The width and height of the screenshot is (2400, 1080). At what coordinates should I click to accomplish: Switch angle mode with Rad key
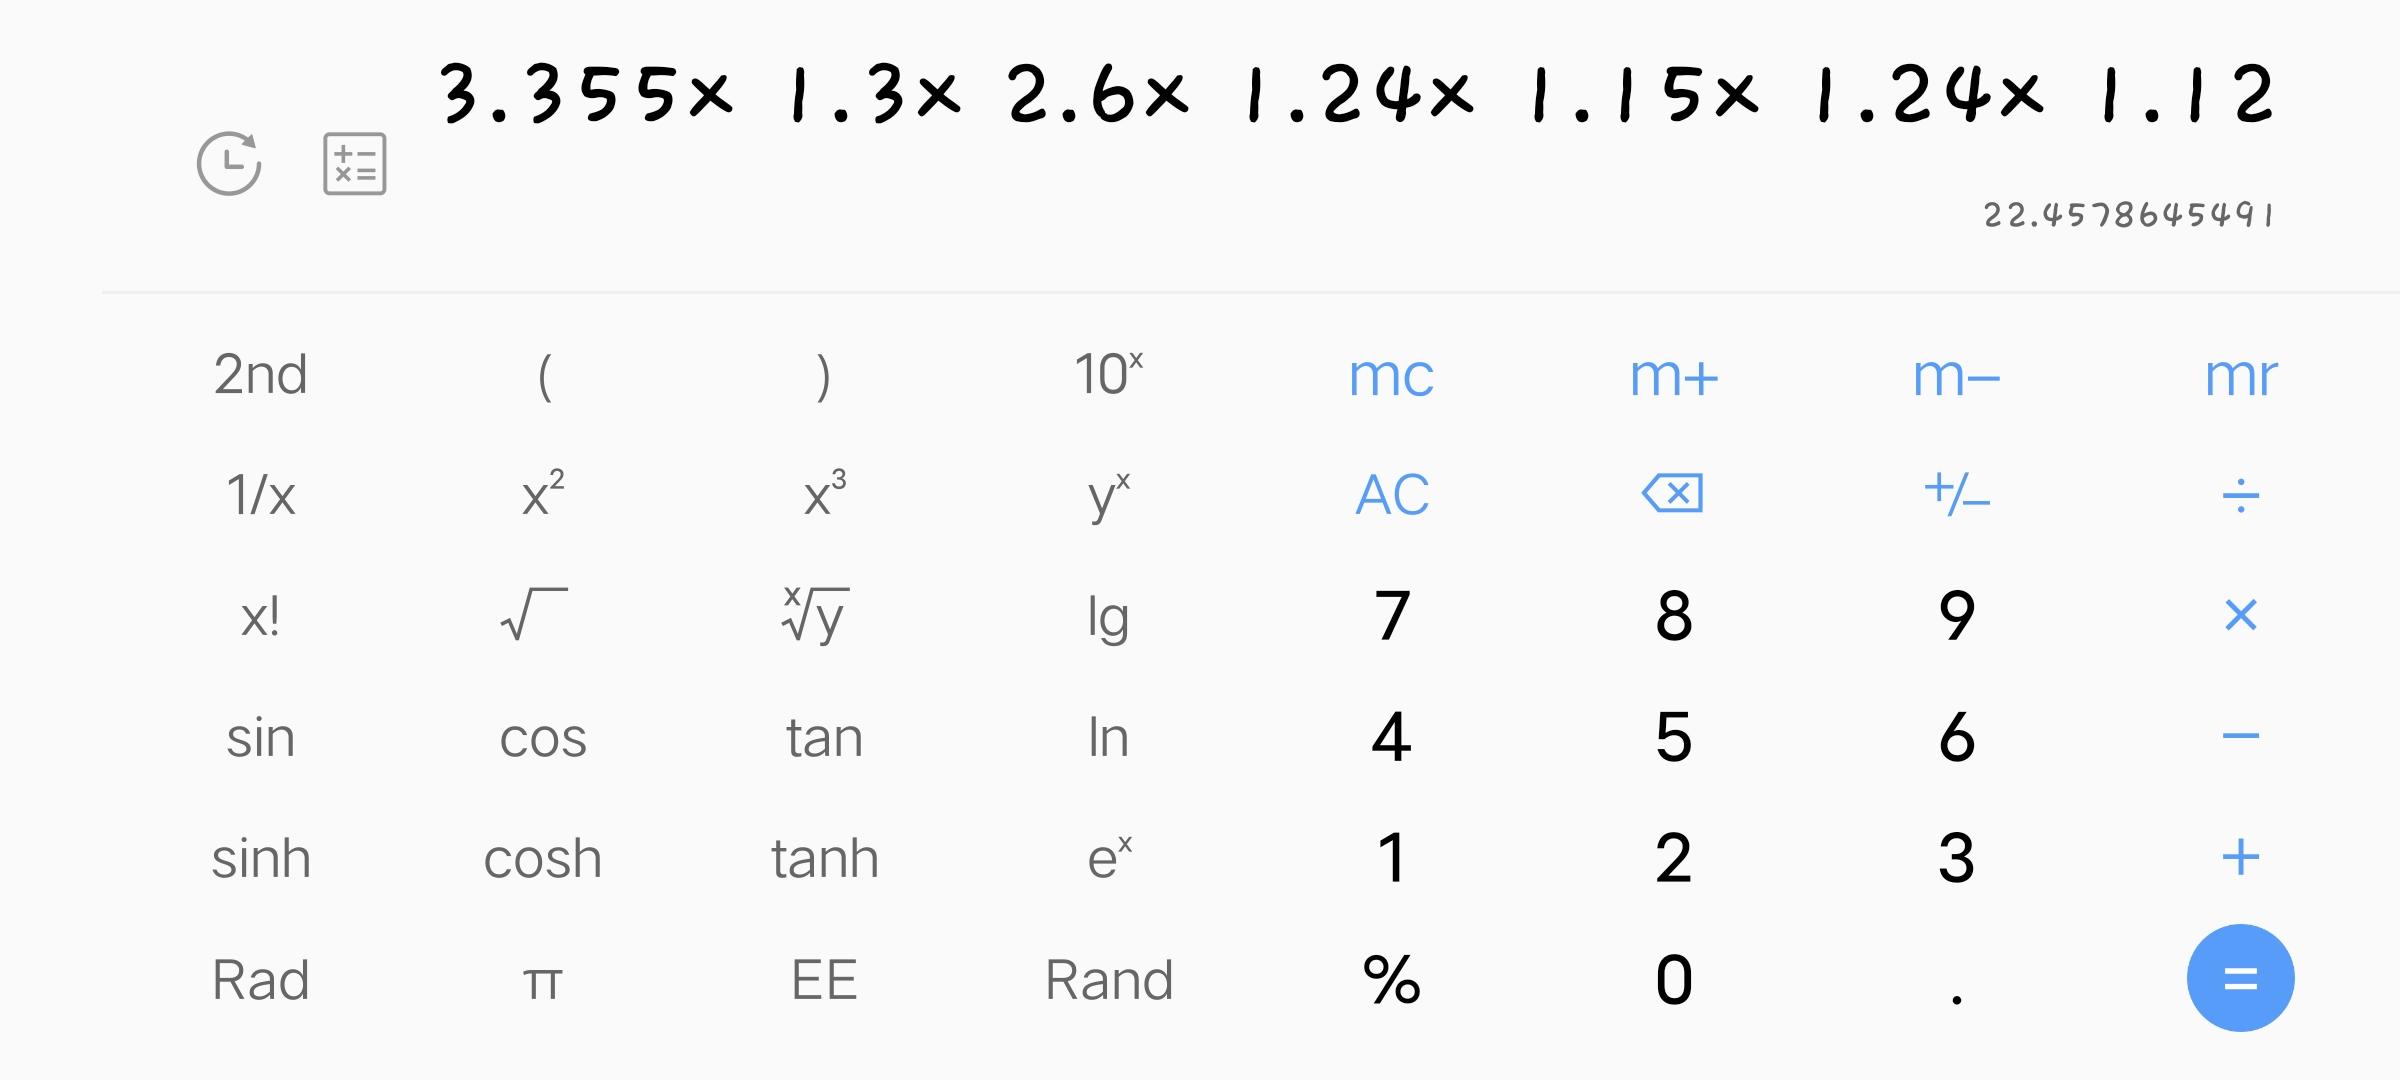coord(260,979)
